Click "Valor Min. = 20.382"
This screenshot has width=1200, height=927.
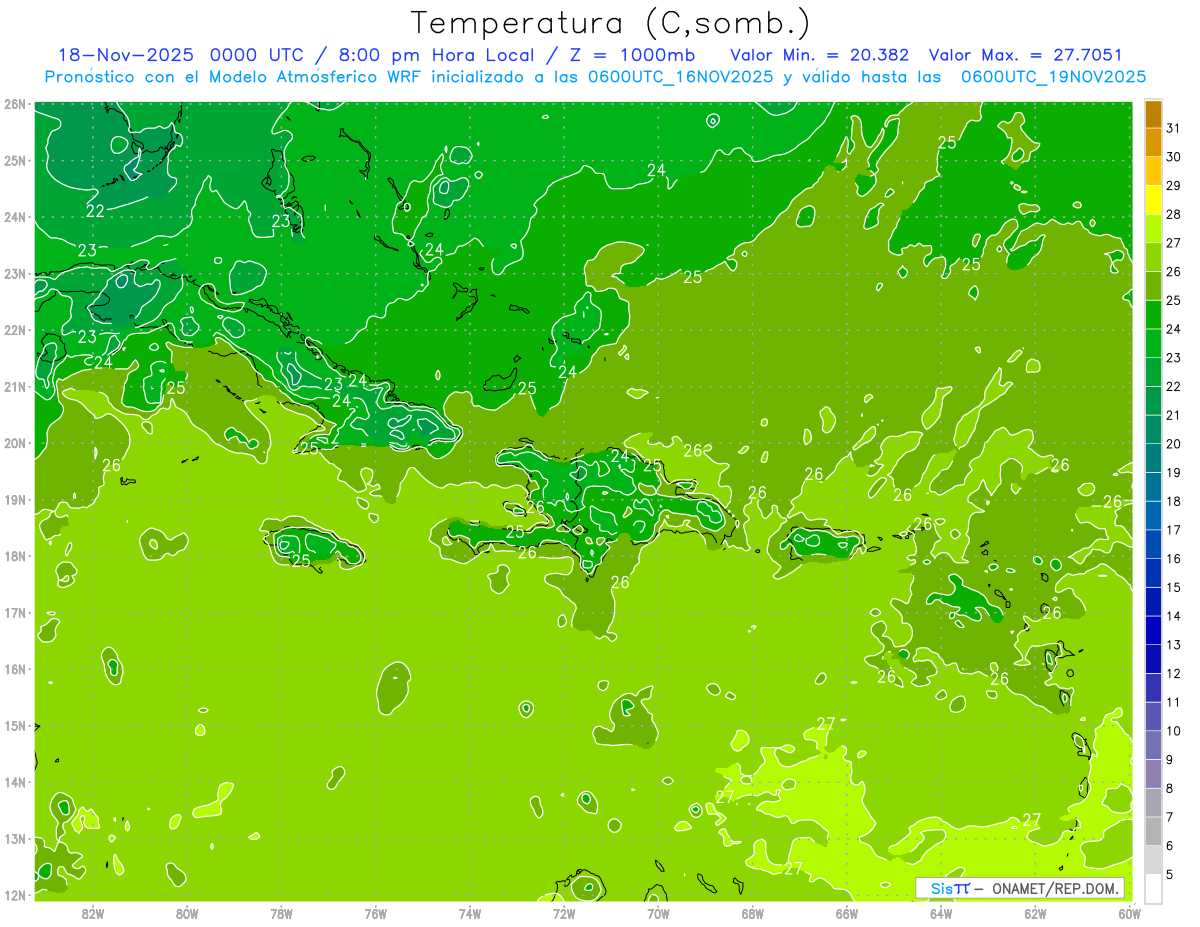(820, 55)
